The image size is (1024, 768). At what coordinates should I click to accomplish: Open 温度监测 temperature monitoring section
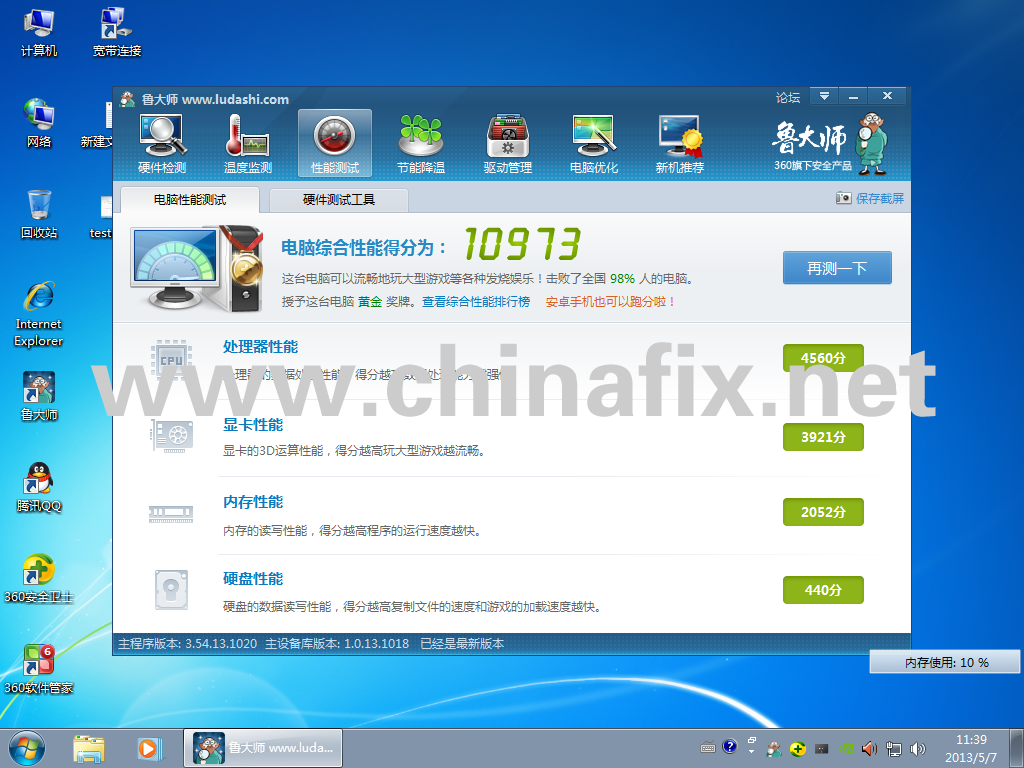click(x=248, y=144)
